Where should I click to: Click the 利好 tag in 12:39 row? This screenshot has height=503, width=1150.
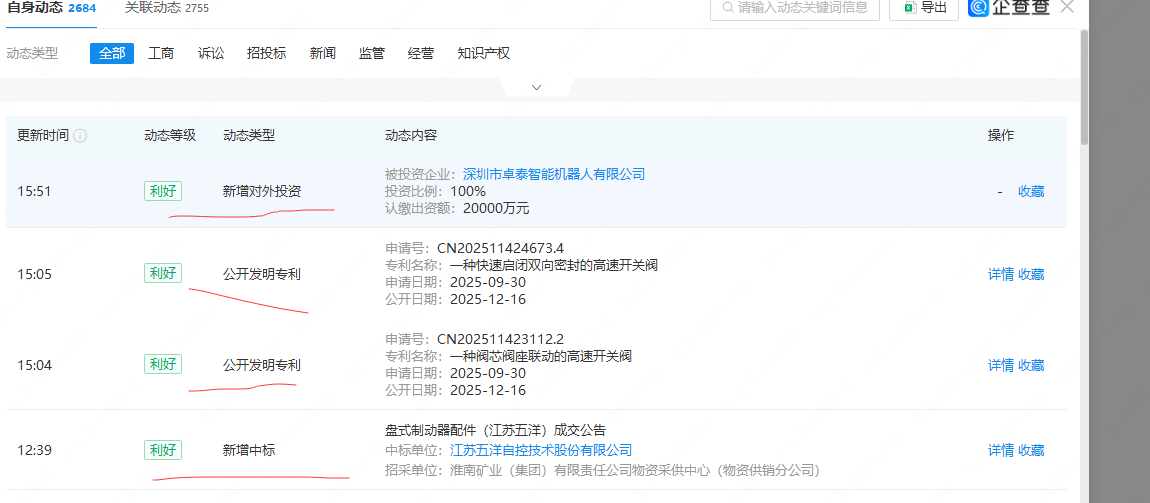pyautogui.click(x=163, y=449)
